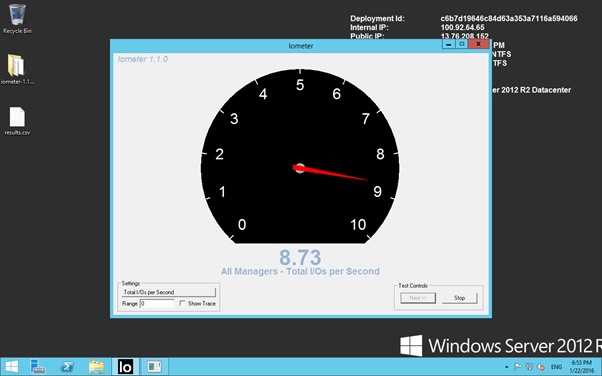Maximize the Iometer gauge window
Viewport: 602px width, 376px height.
(x=462, y=44)
